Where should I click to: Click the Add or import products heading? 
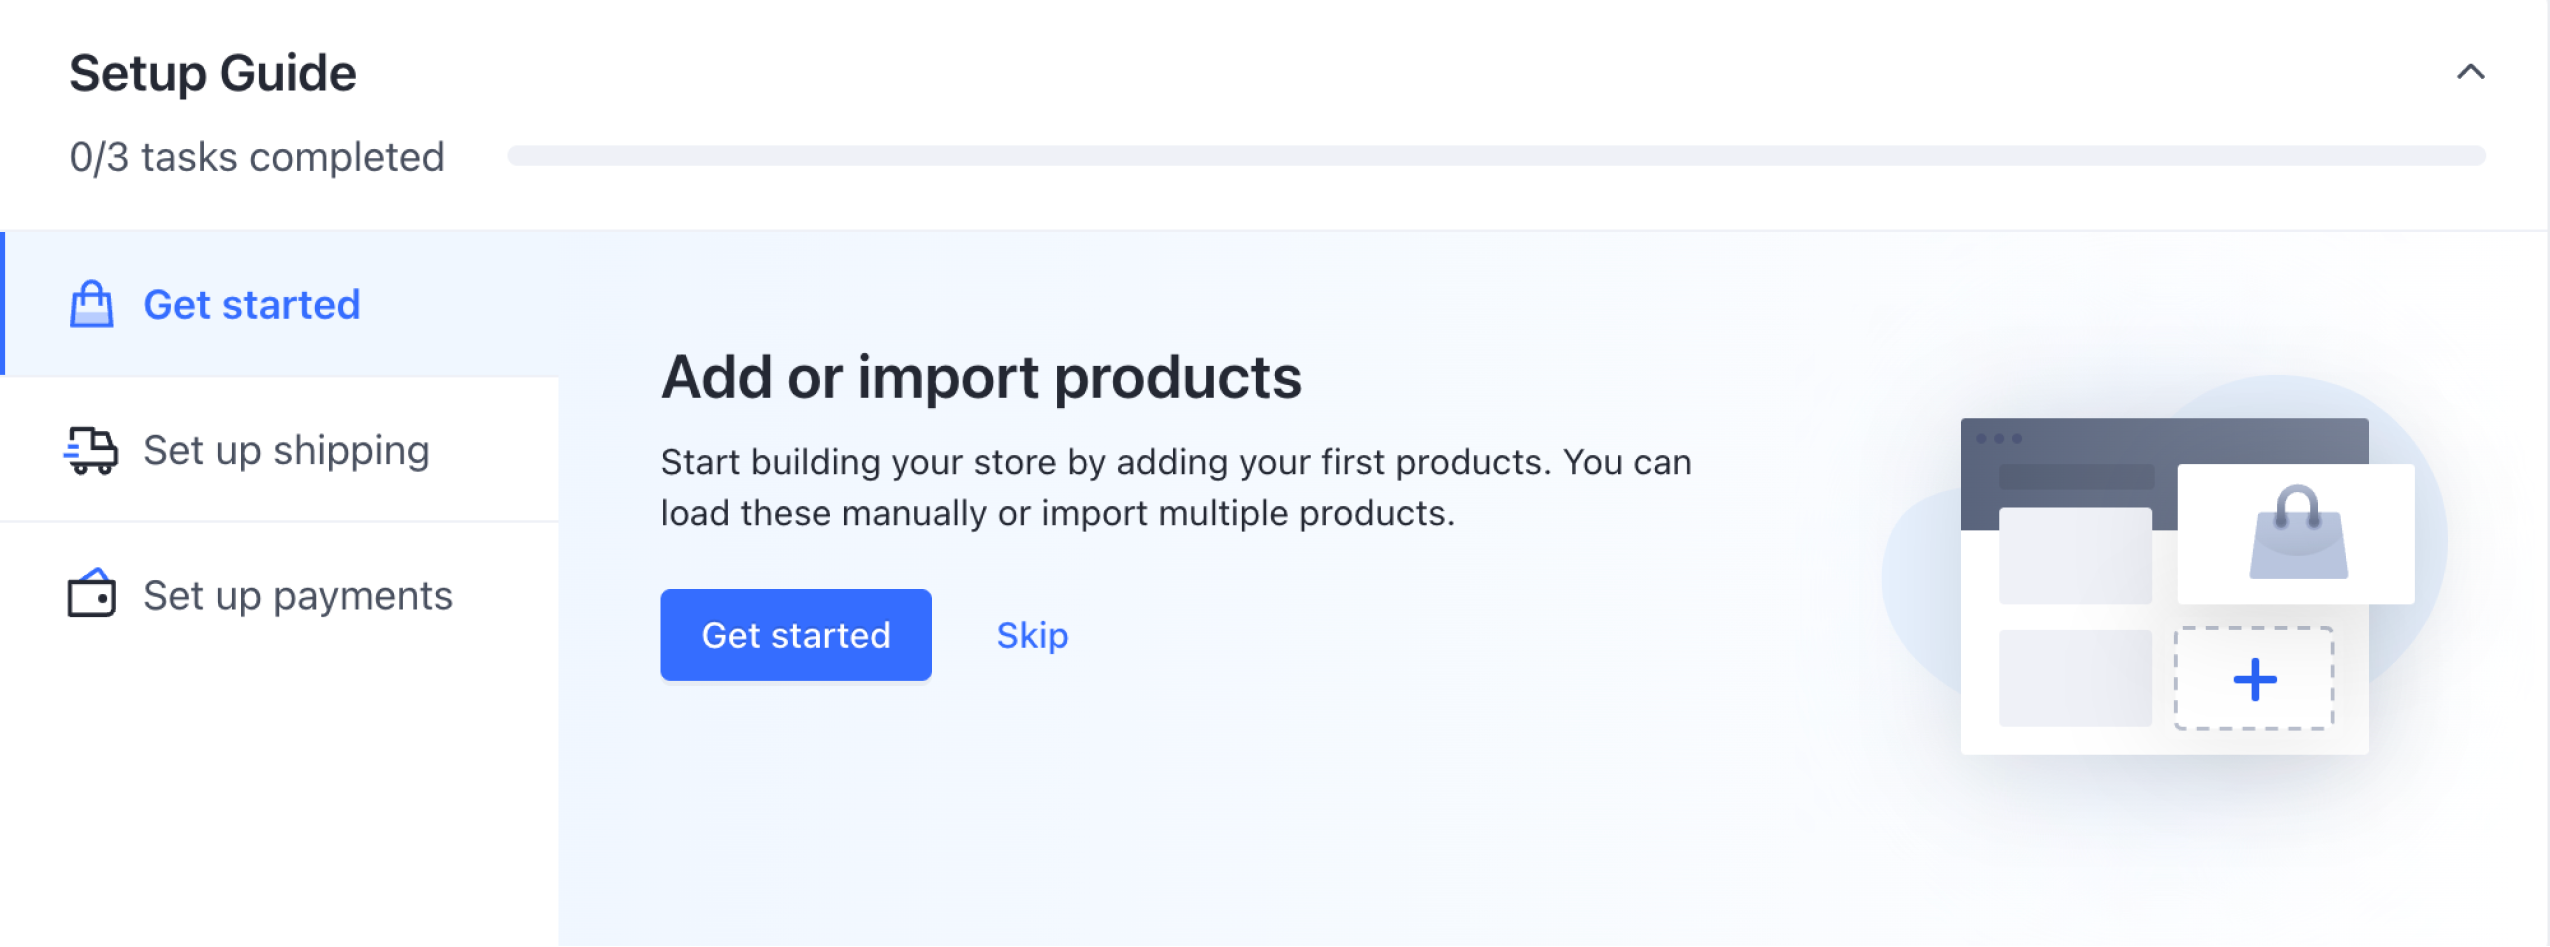pyautogui.click(x=981, y=377)
